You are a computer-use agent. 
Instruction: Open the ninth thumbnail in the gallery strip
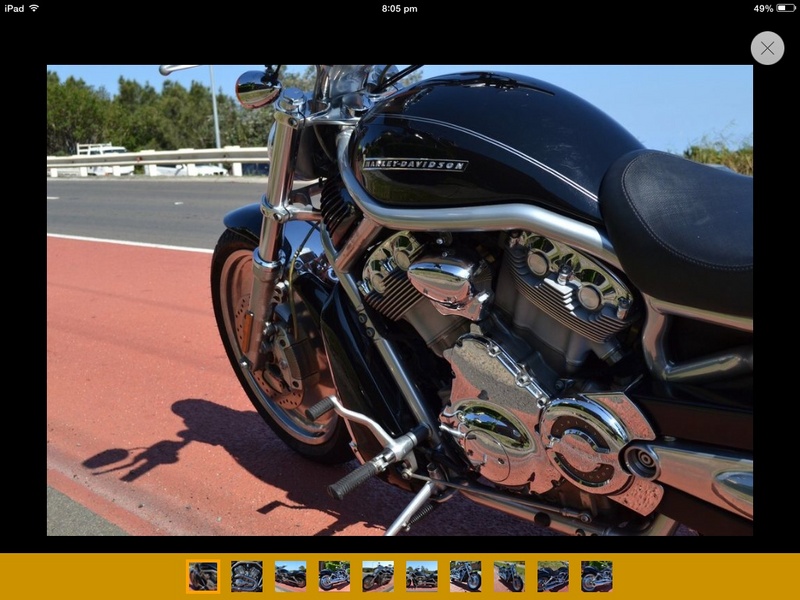[x=553, y=577]
